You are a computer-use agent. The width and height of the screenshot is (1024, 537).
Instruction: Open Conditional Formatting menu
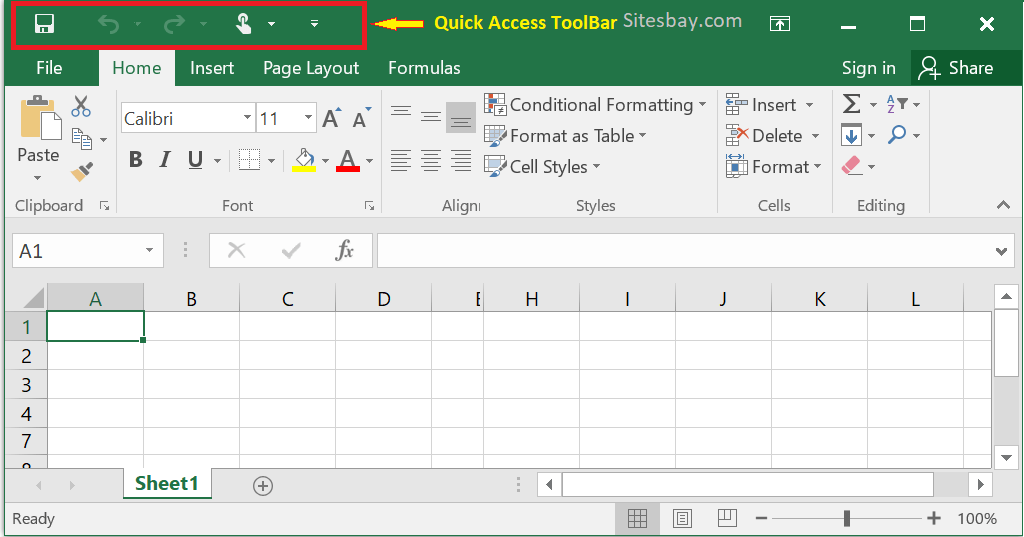click(596, 105)
